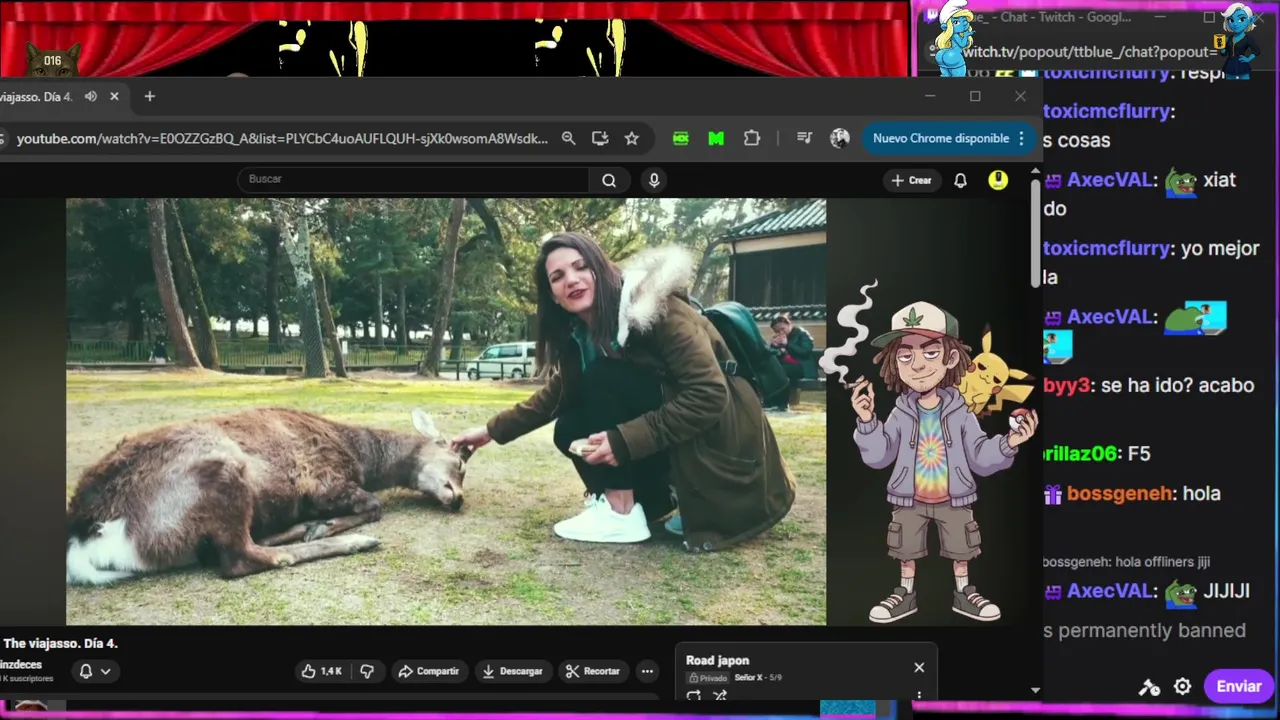Click the Twitch popout URL bar
This screenshot has width=1280, height=720.
tap(1090, 52)
